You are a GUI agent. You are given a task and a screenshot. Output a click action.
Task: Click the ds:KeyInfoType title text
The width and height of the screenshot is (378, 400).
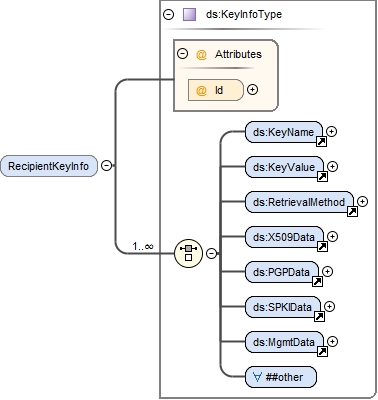[244, 14]
